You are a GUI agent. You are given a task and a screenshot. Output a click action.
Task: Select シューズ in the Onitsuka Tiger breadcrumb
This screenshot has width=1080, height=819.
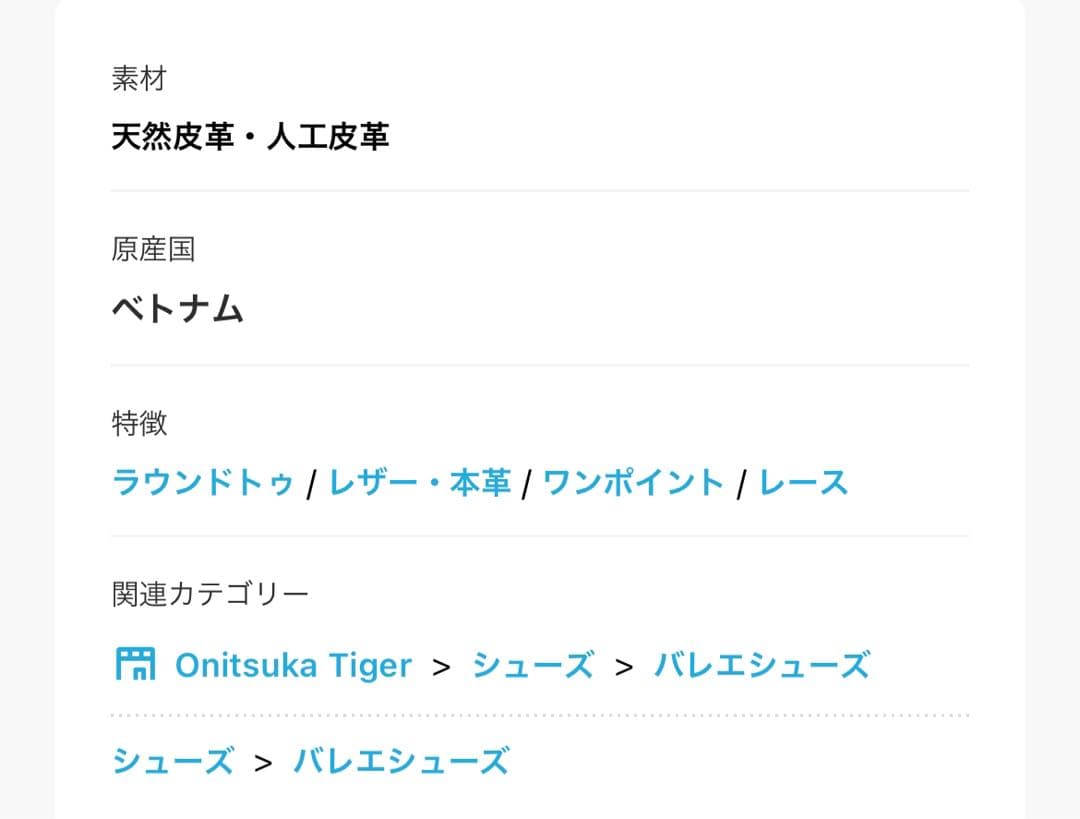pos(532,665)
